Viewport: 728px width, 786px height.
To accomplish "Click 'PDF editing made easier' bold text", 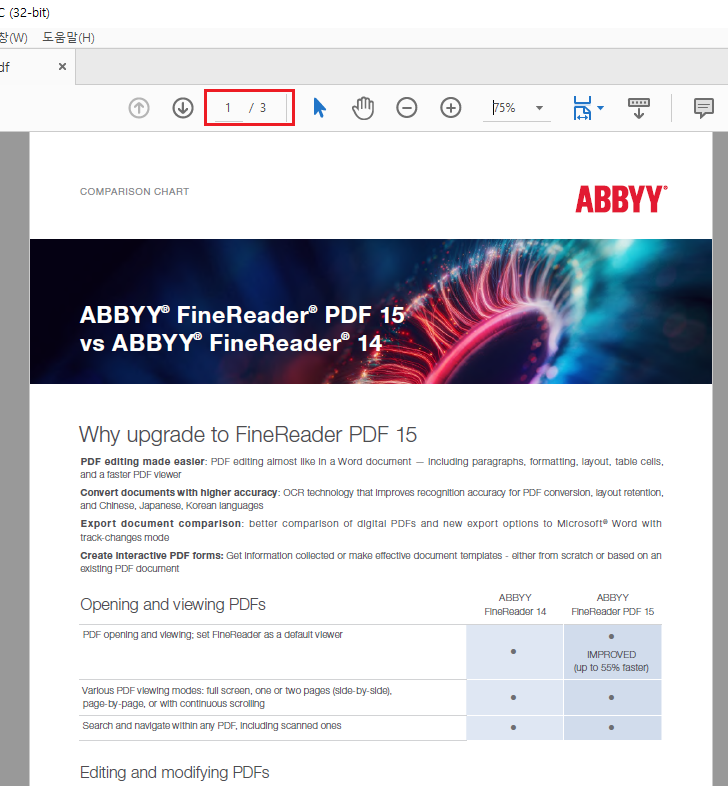I will tap(142, 462).
